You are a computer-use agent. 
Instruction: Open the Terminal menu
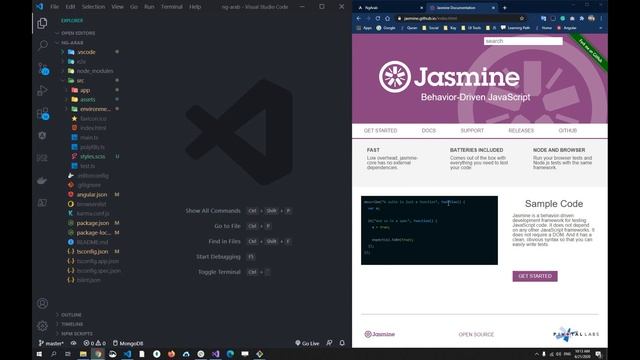[171, 7]
